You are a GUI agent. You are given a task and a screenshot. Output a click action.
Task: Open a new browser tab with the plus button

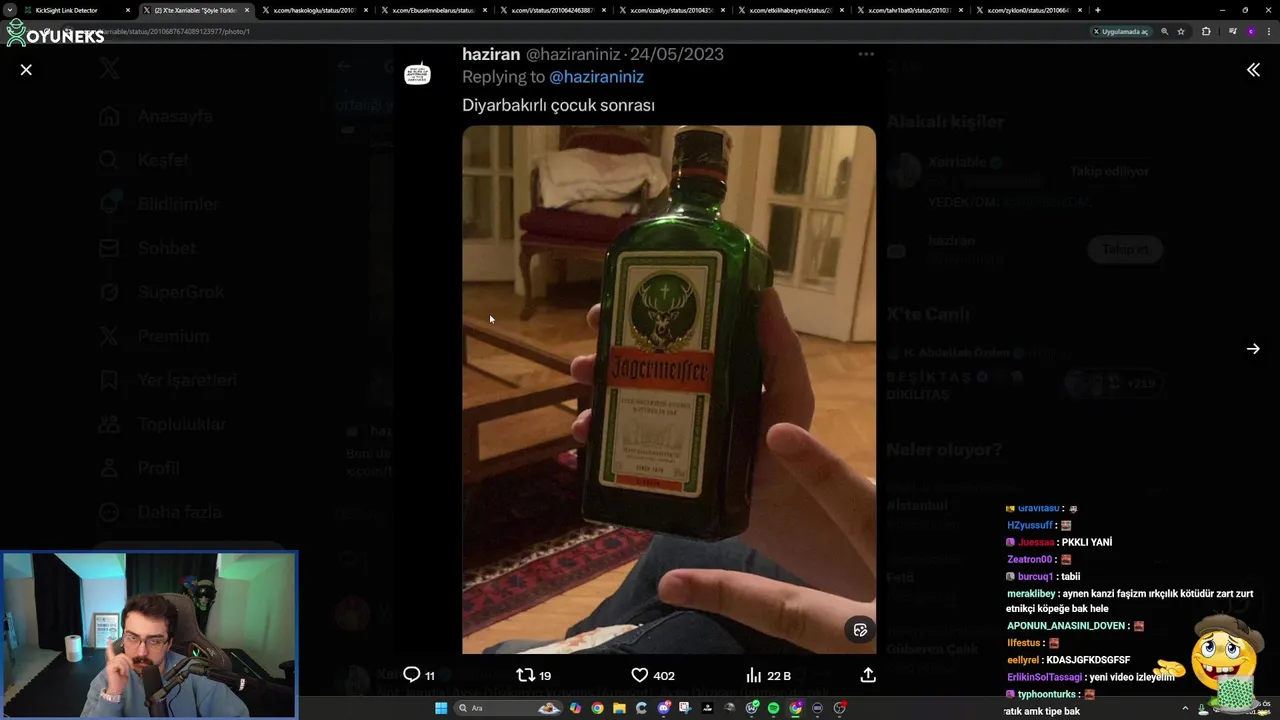pos(1098,10)
